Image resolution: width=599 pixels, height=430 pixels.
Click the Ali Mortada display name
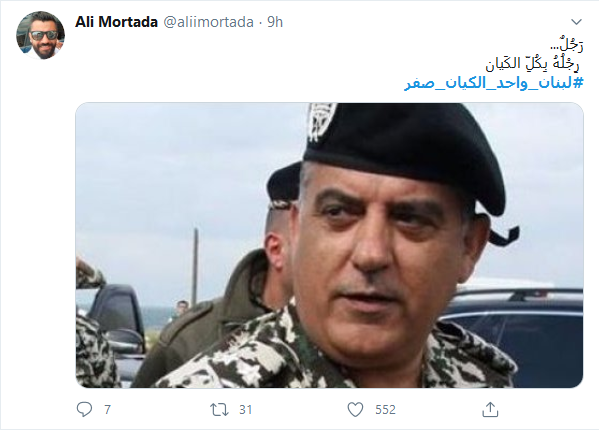pyautogui.click(x=116, y=22)
